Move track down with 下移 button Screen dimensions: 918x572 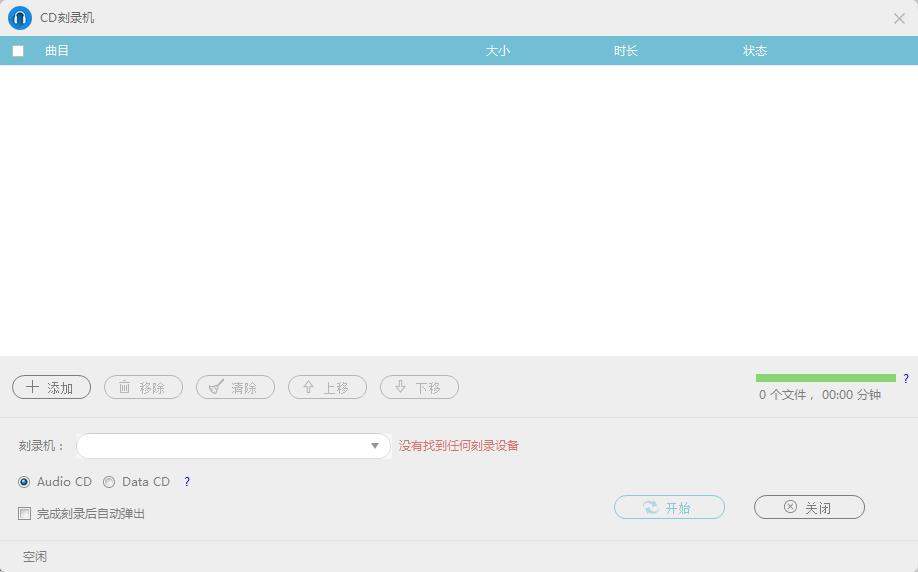(419, 387)
